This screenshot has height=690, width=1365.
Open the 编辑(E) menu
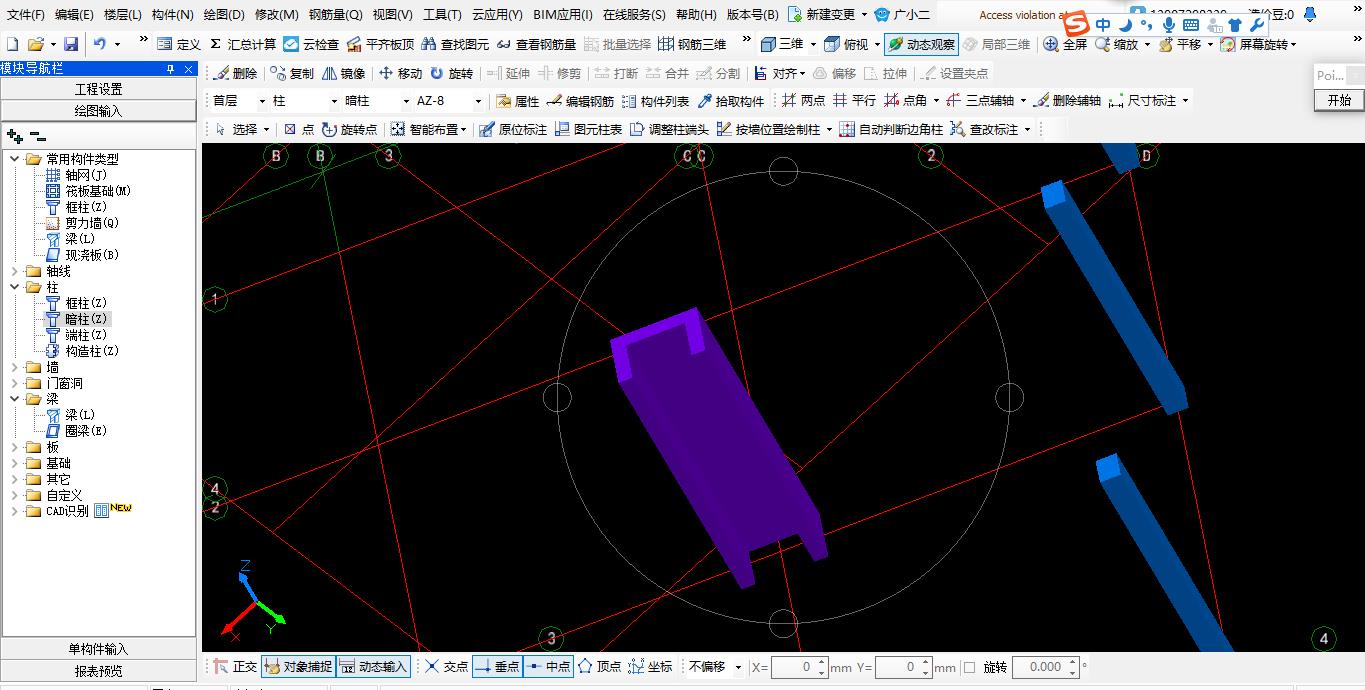pyautogui.click(x=74, y=15)
